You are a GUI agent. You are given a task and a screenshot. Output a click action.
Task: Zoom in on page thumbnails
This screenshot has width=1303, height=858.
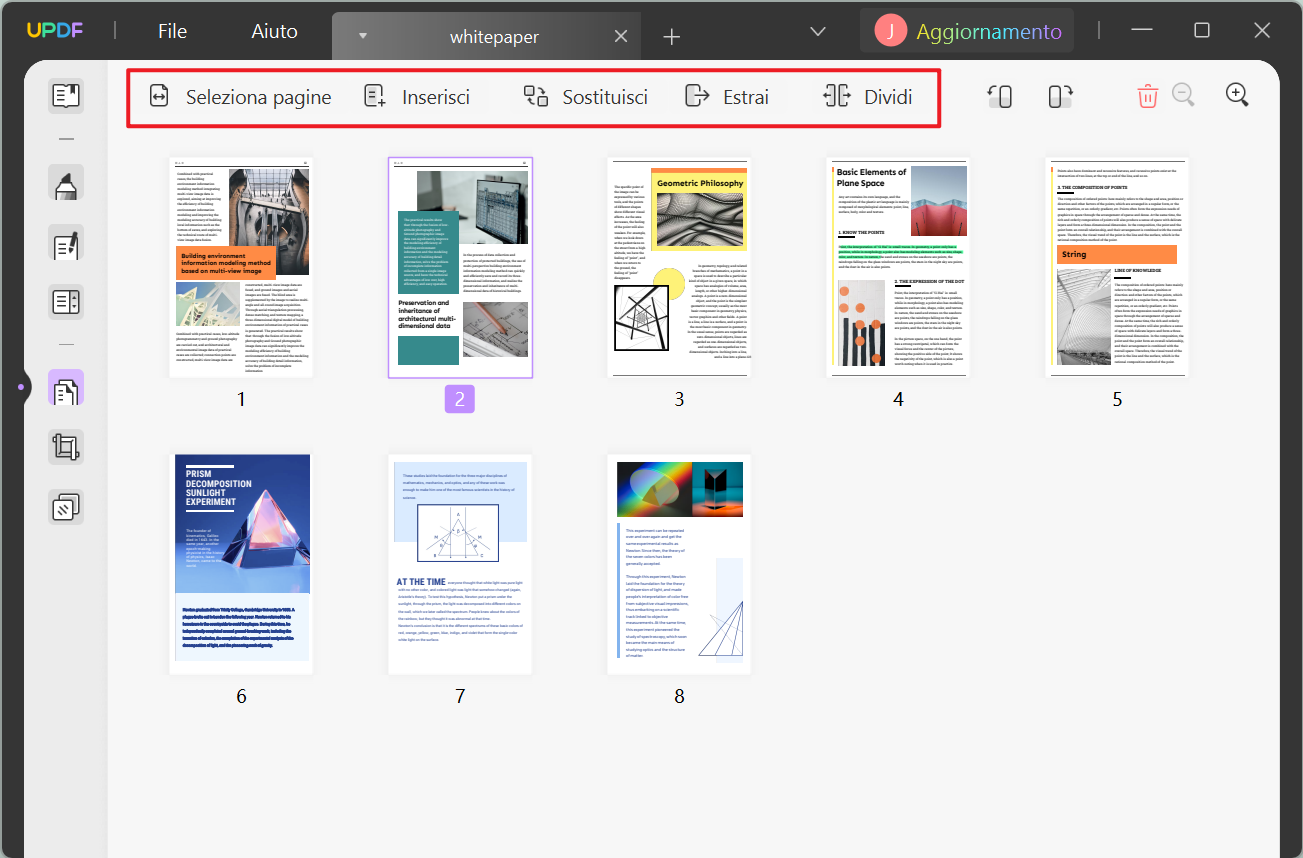pos(1237,95)
